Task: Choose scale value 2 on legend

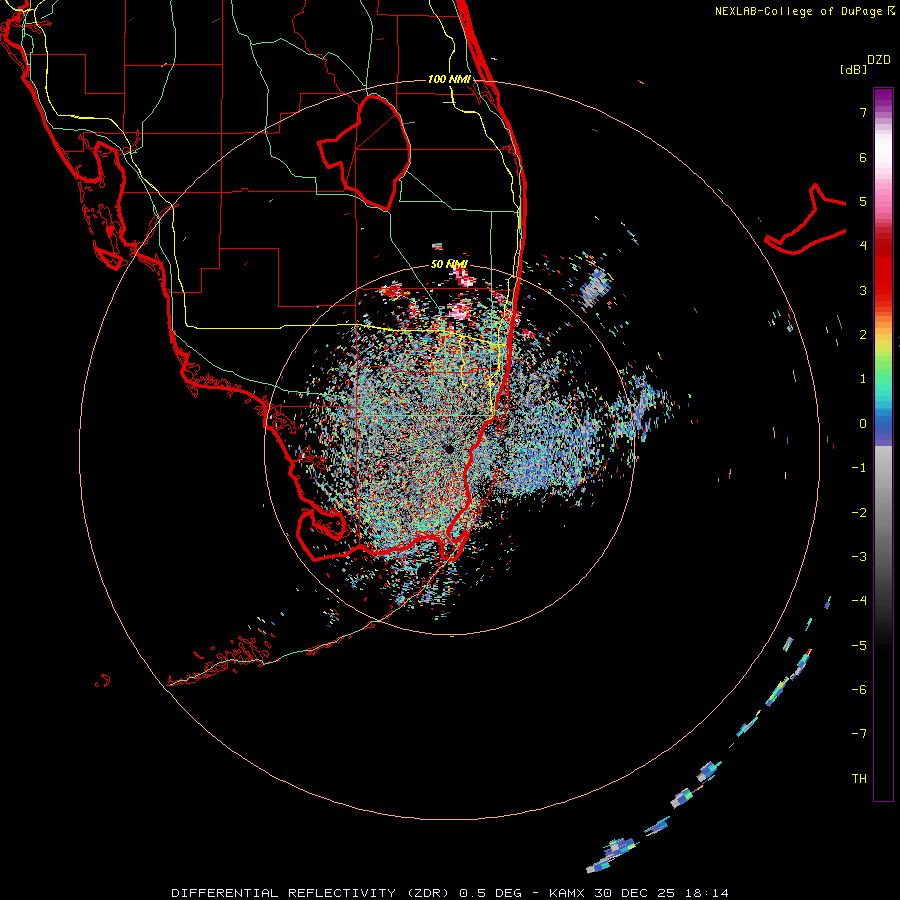Action: tap(863, 335)
